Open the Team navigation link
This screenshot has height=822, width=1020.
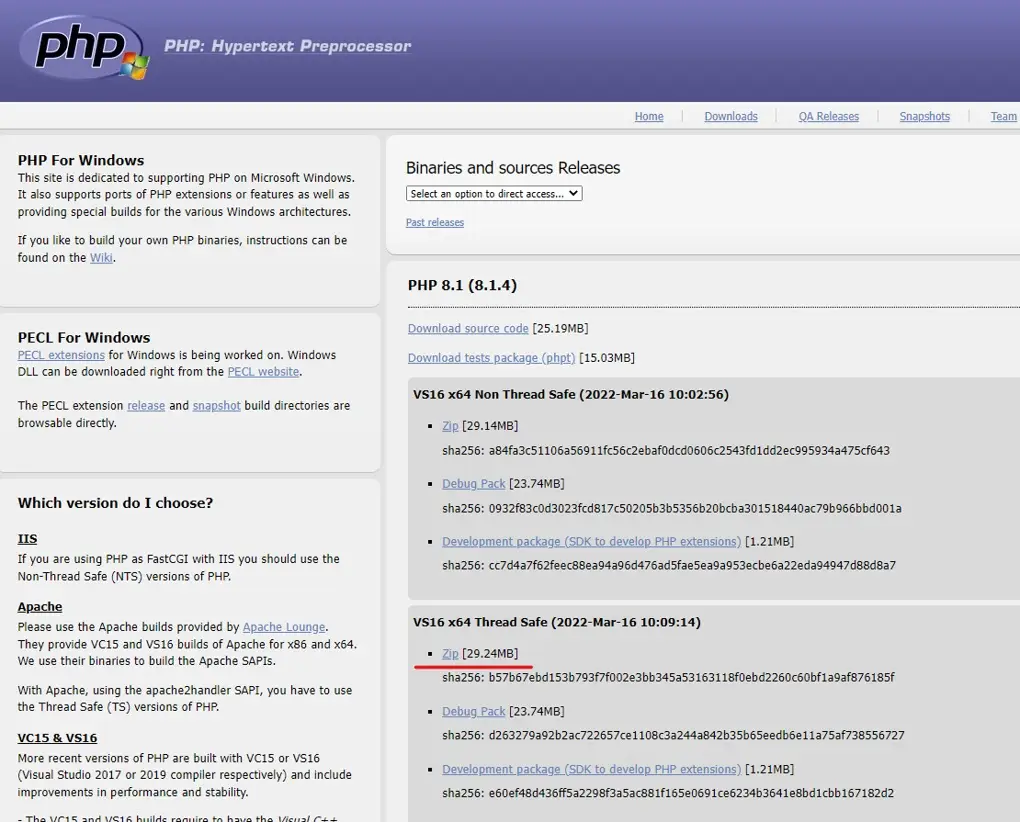tap(1003, 116)
